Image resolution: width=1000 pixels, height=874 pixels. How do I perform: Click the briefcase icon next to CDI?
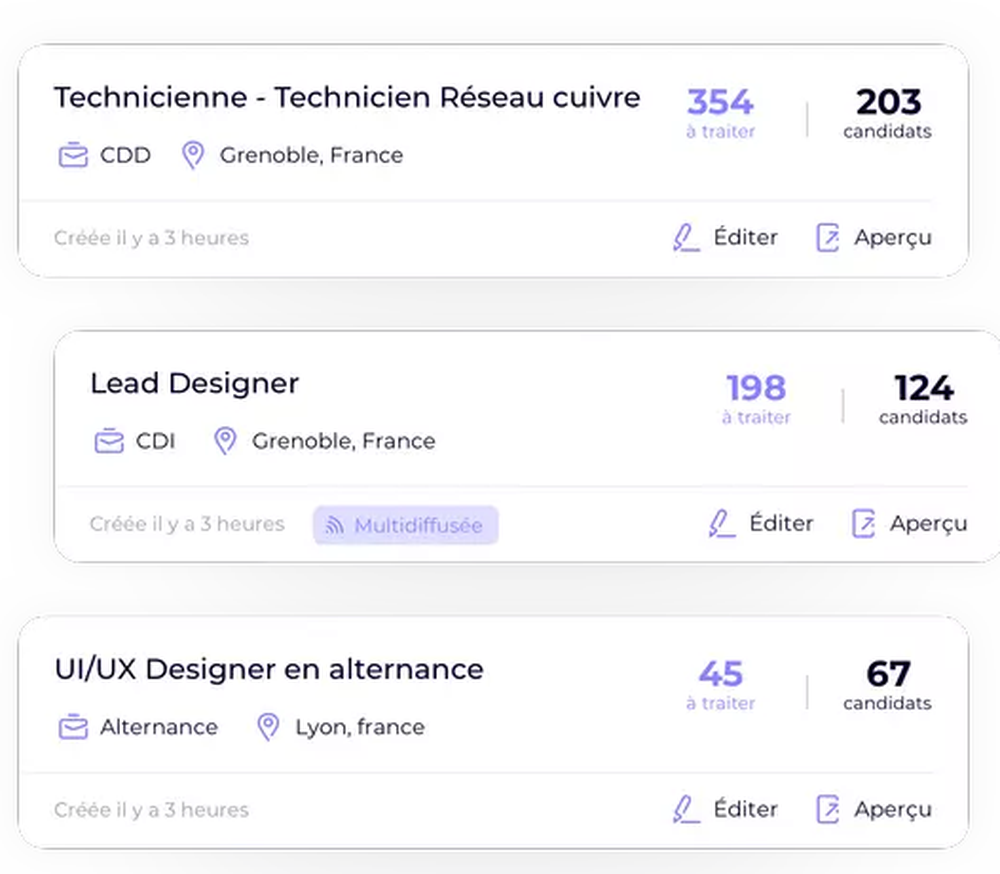point(109,441)
